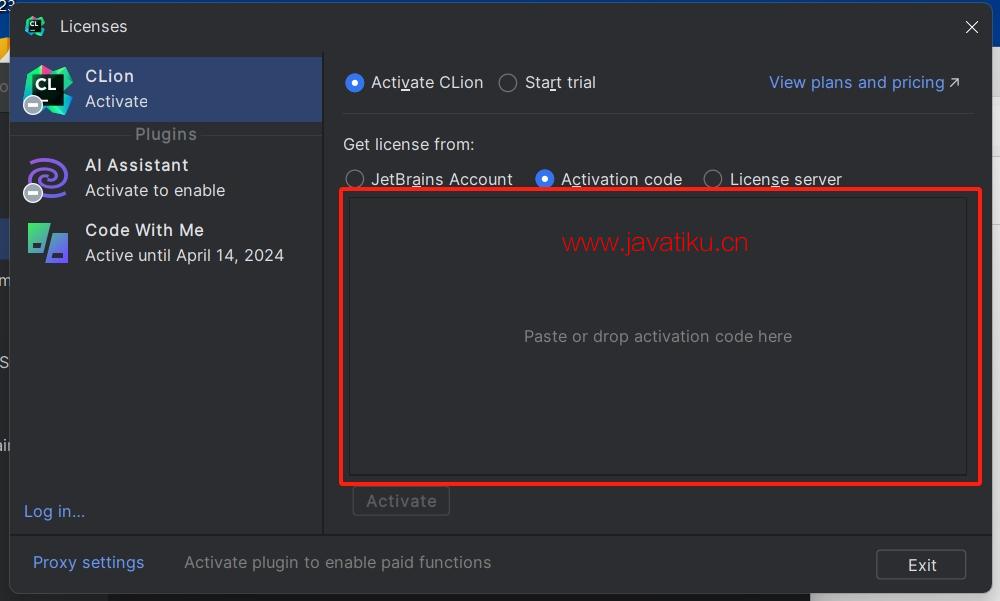Choose the Start trial radio option

pos(508,83)
